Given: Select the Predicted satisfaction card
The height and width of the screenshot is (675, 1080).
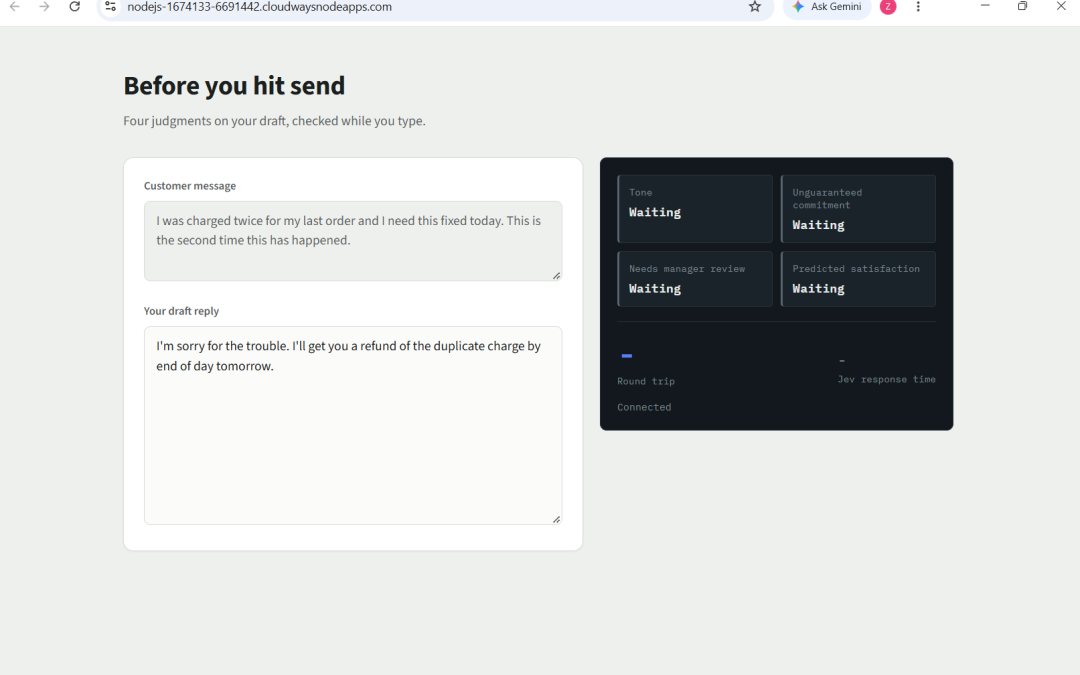Looking at the screenshot, I should point(858,279).
